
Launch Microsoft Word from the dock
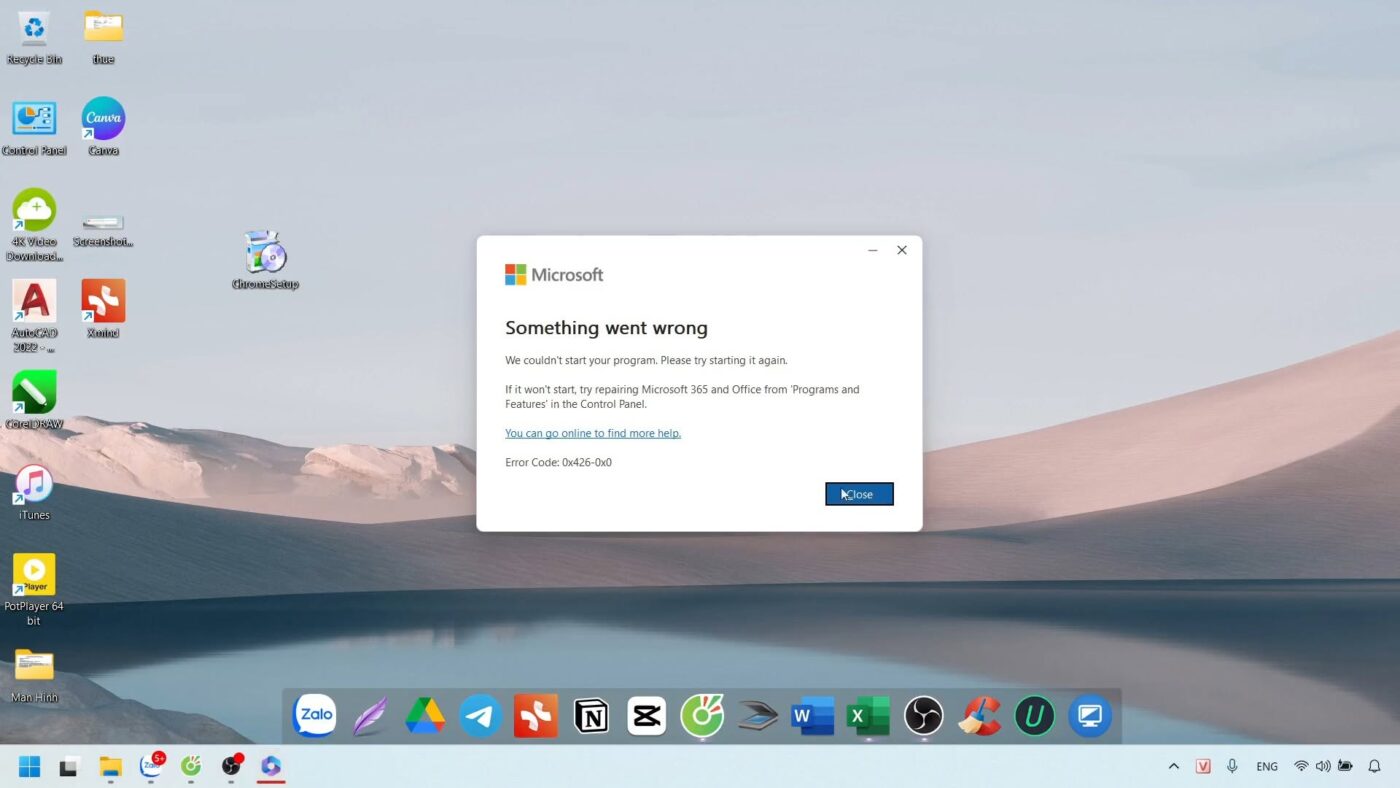[812, 716]
